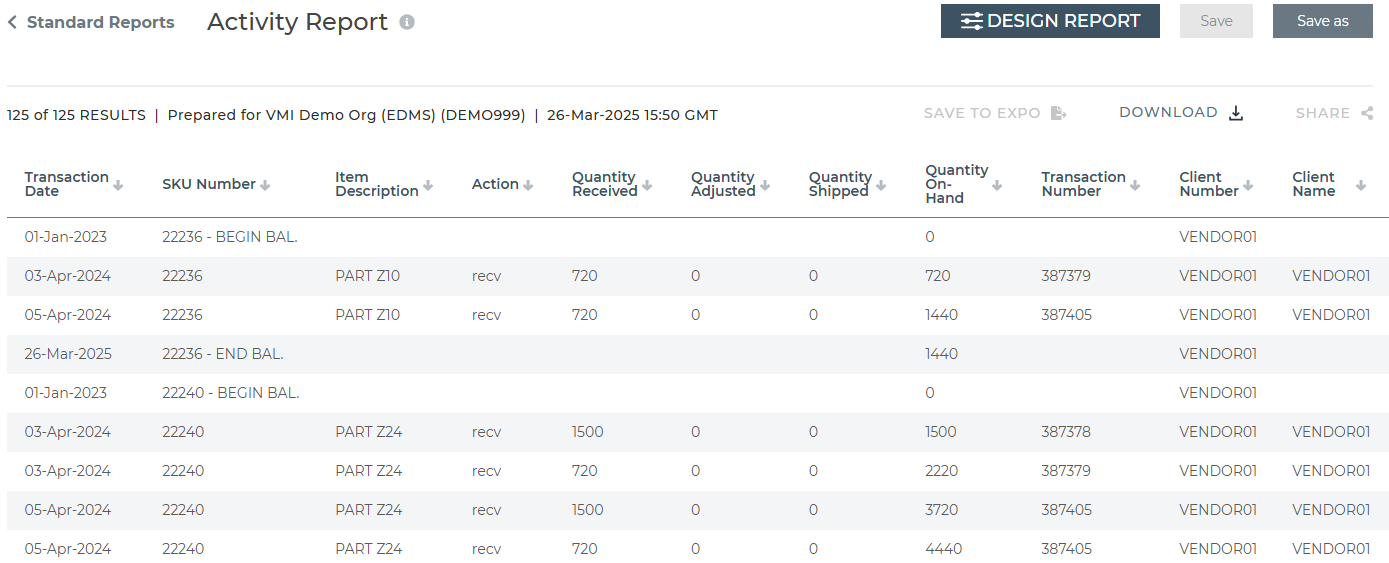Sort Quantity On-Hand column arrow
The width and height of the screenshot is (1389, 563).
click(997, 185)
